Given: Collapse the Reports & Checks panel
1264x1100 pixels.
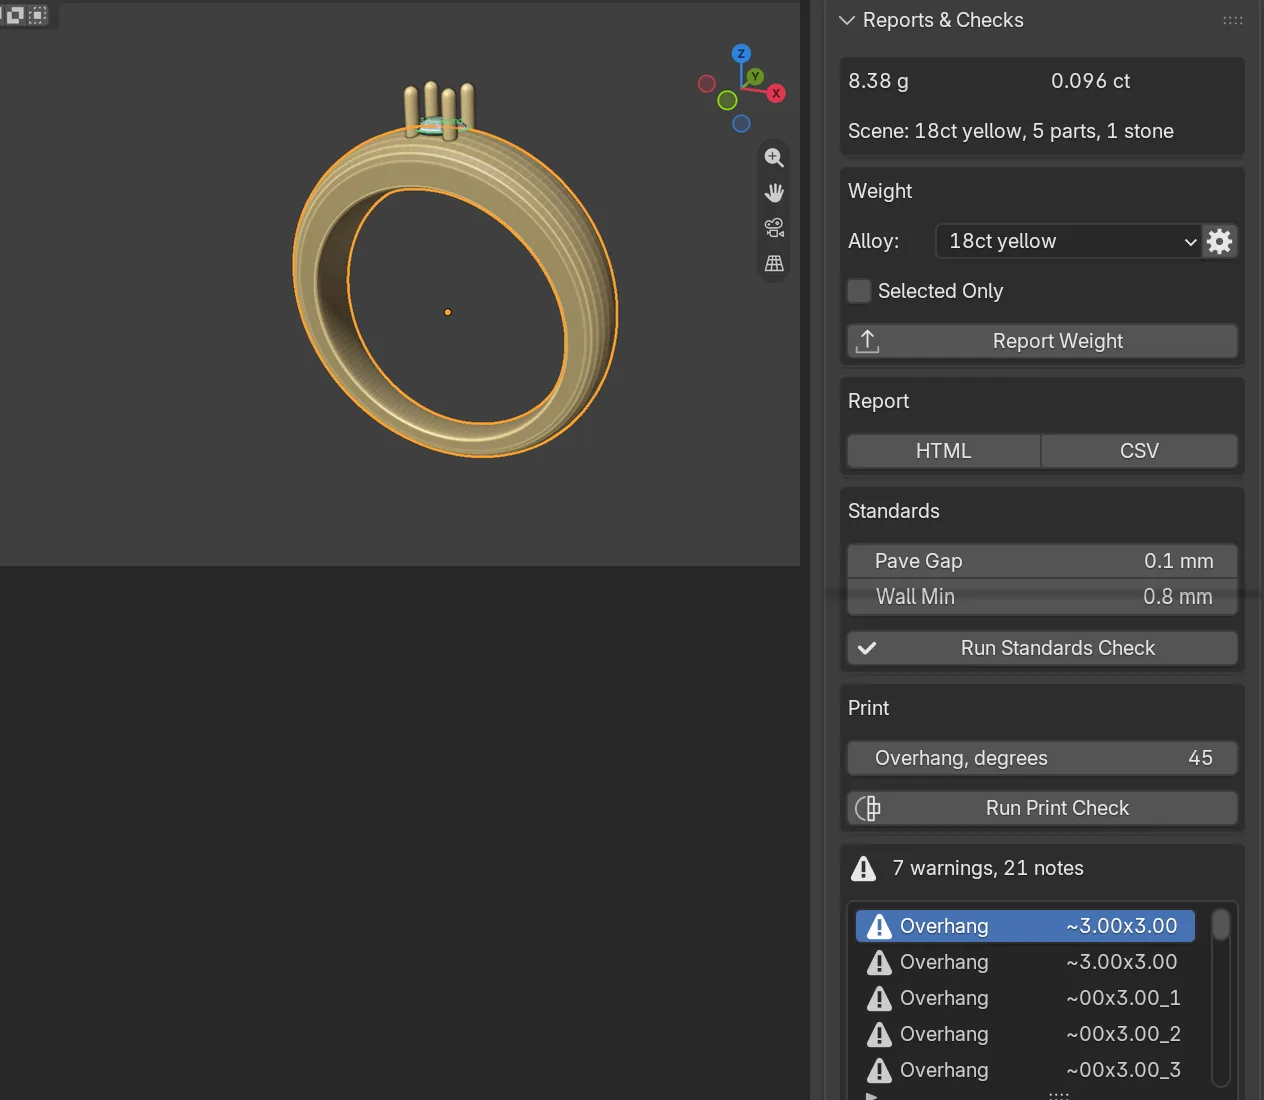Looking at the screenshot, I should click(847, 20).
